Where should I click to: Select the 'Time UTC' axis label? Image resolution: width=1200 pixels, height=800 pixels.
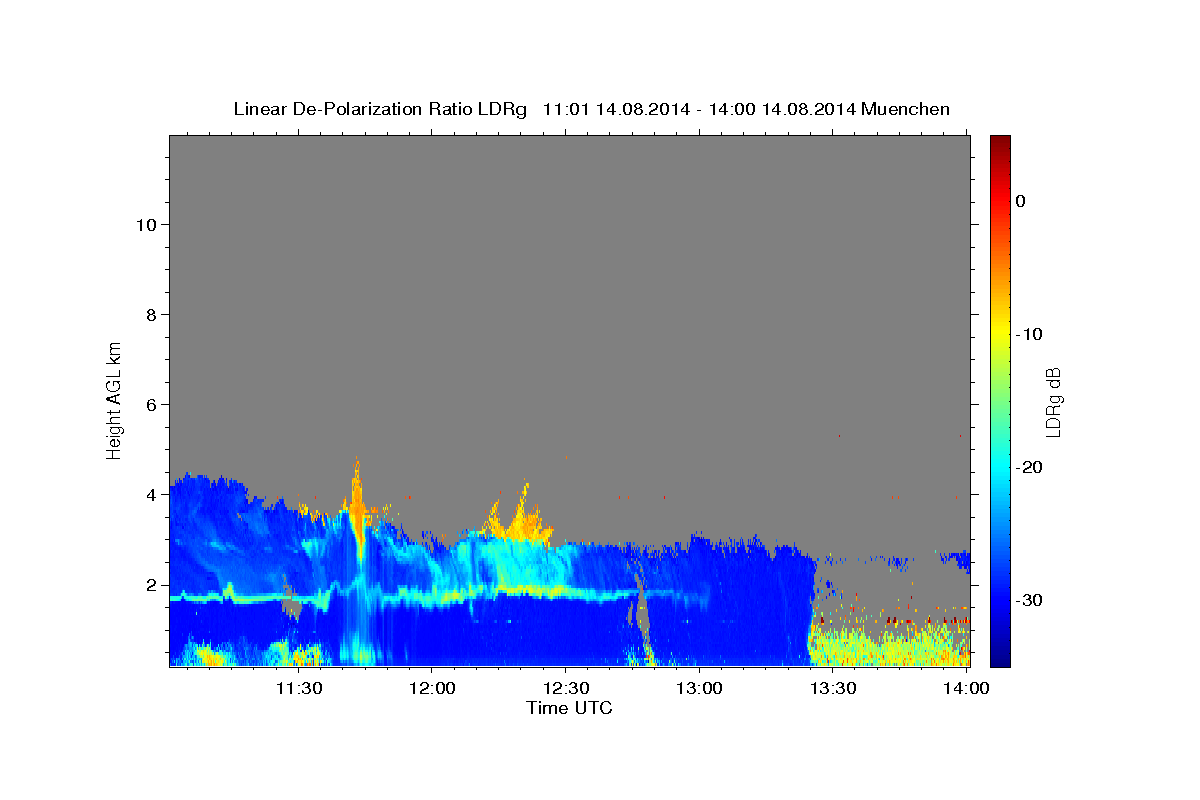tap(569, 708)
